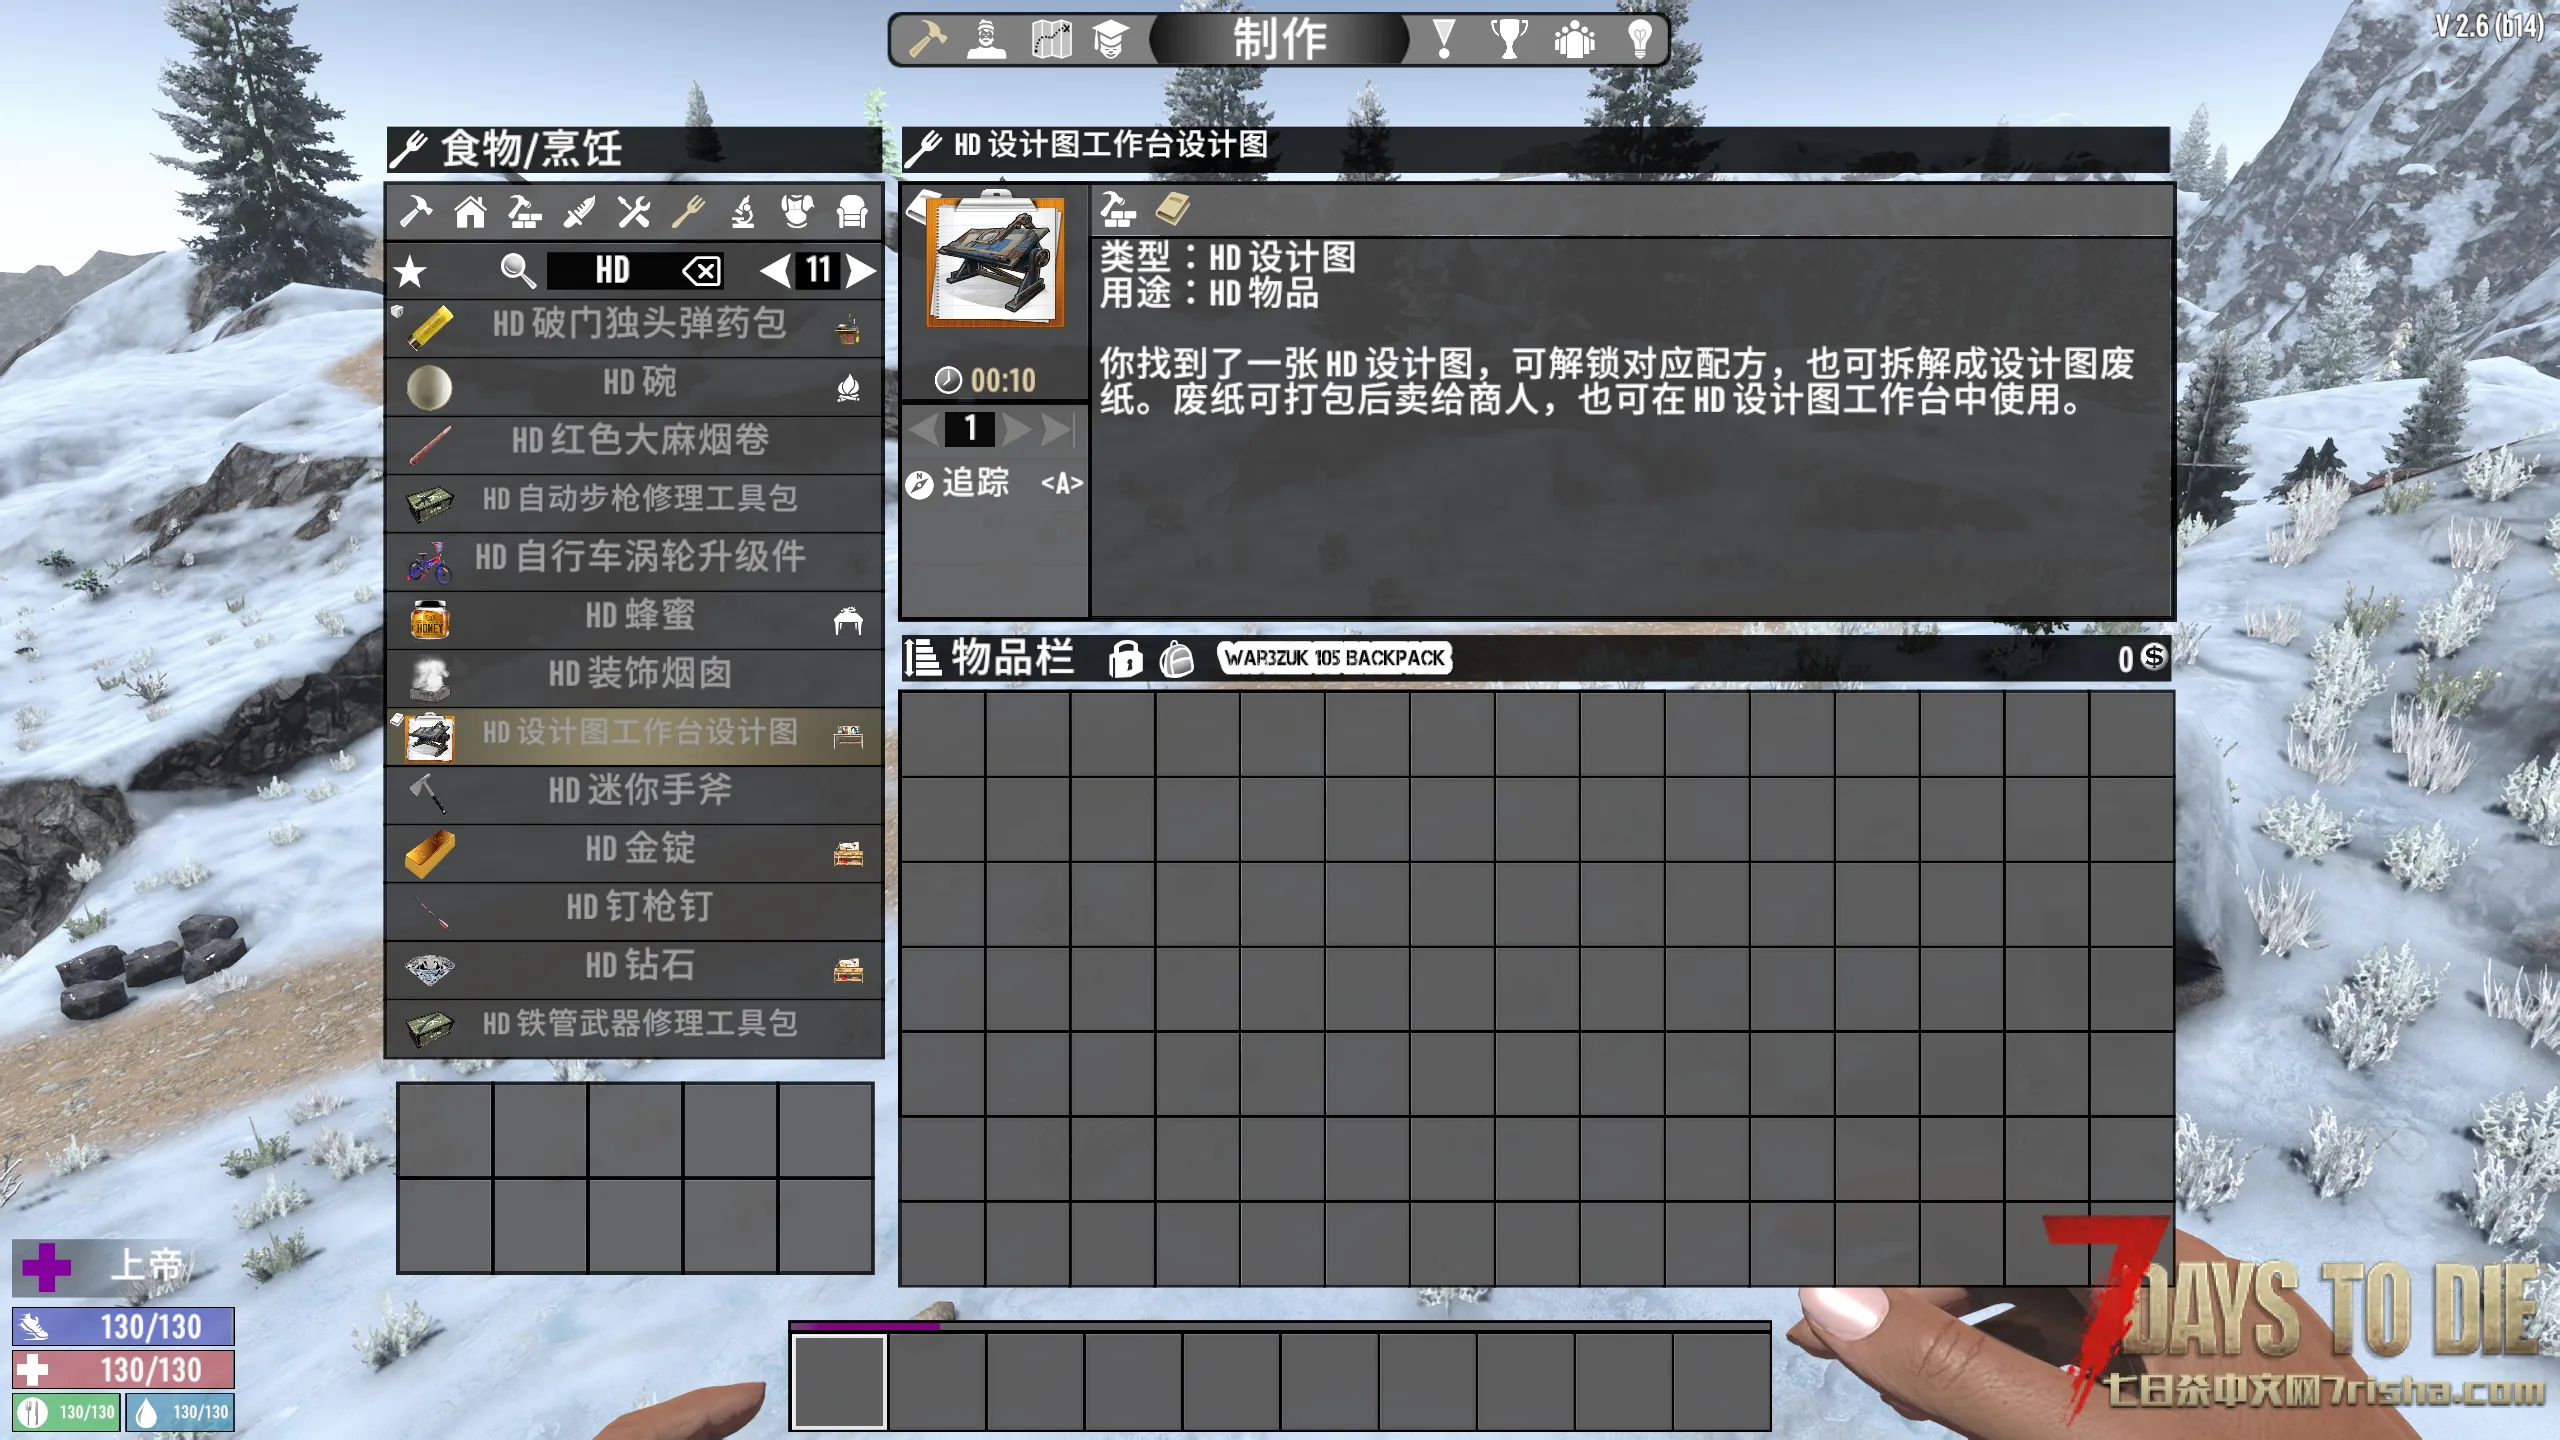
Task: Select the building house recipe category
Action: click(470, 212)
